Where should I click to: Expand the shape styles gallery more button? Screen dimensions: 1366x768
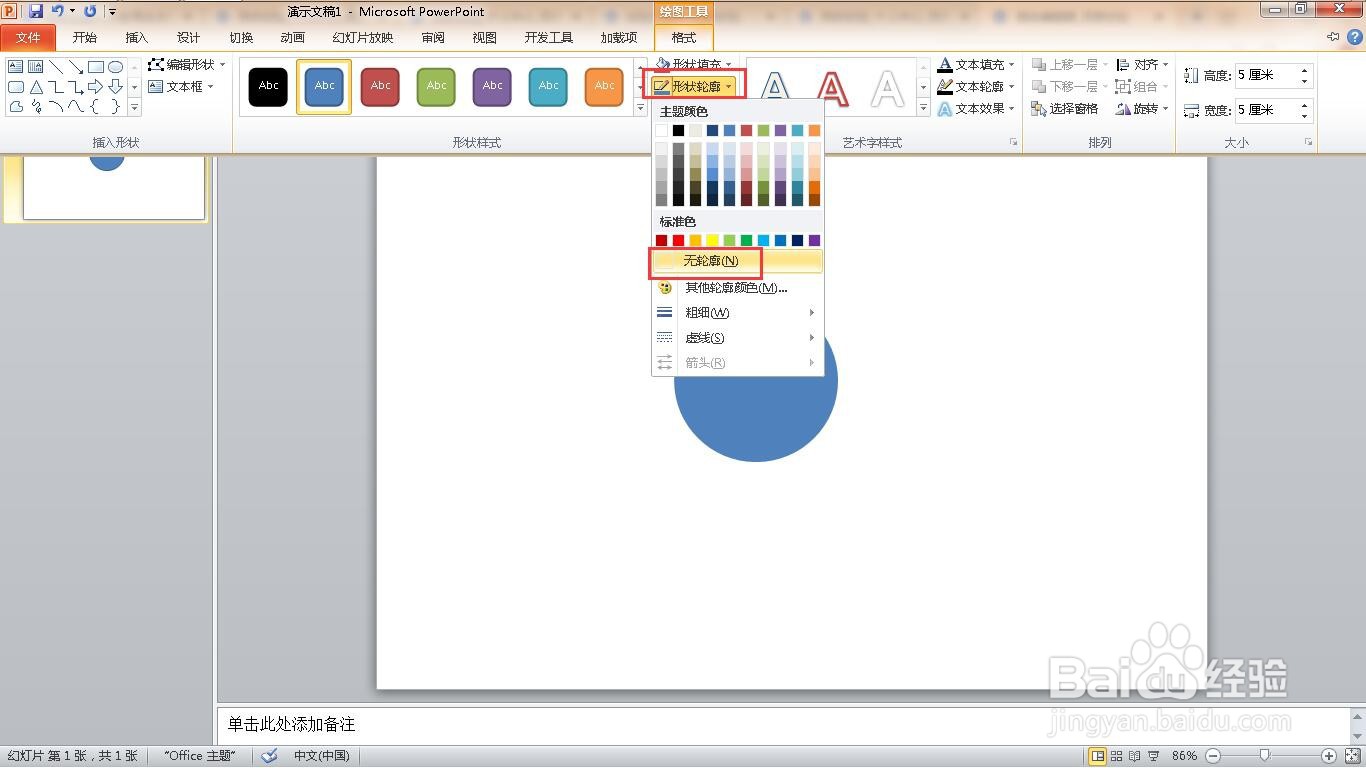(641, 109)
